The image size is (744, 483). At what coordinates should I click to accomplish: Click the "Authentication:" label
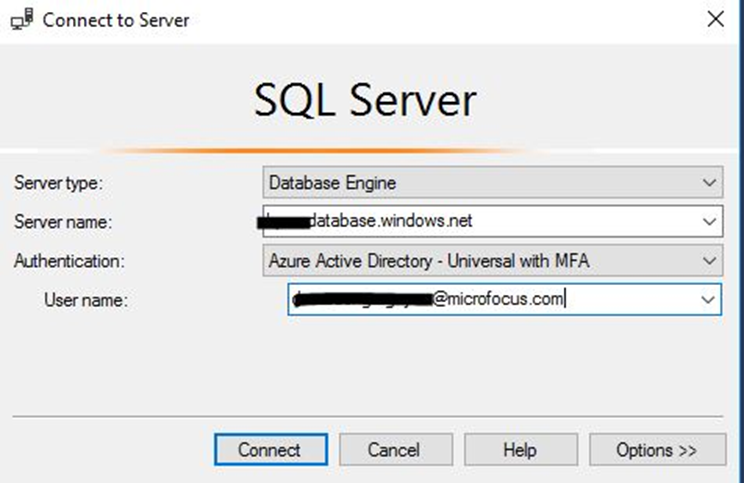tap(66, 260)
